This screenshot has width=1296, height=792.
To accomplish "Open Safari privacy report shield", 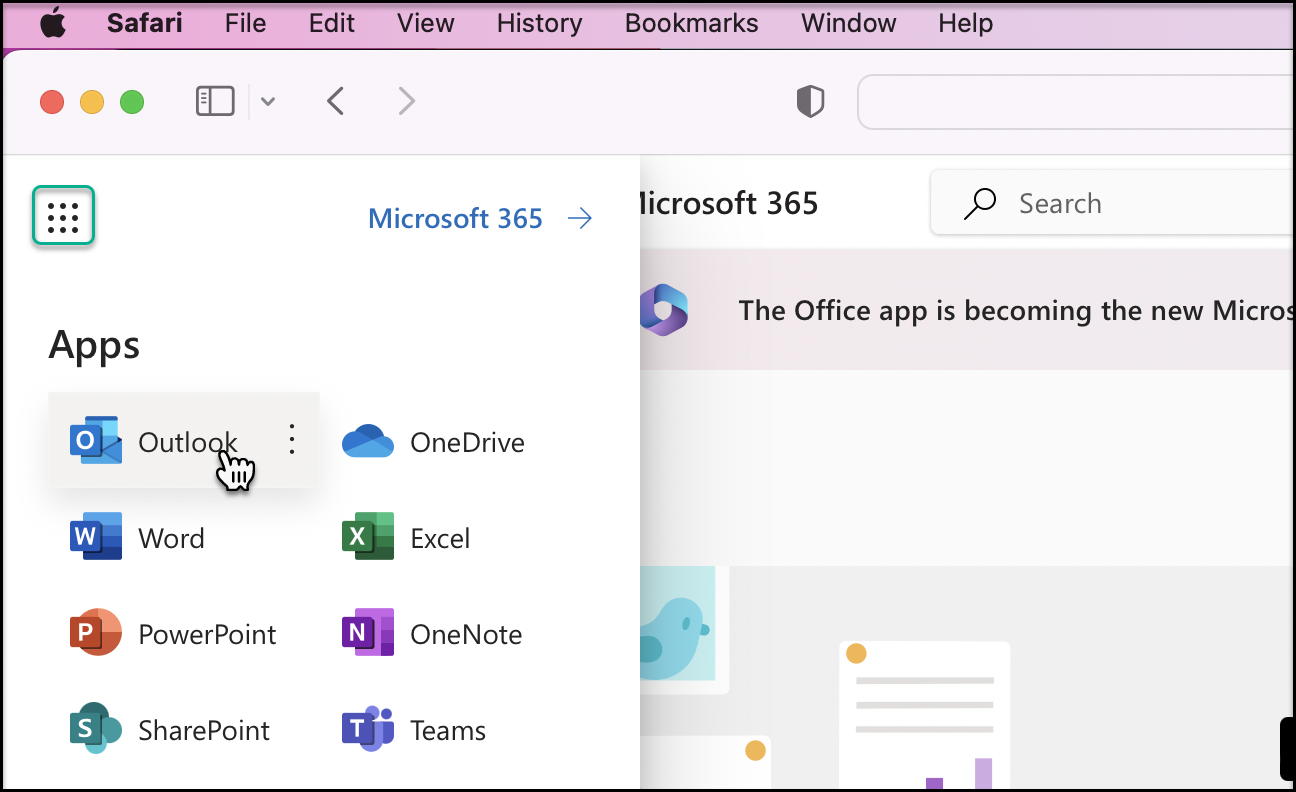I will click(x=810, y=101).
